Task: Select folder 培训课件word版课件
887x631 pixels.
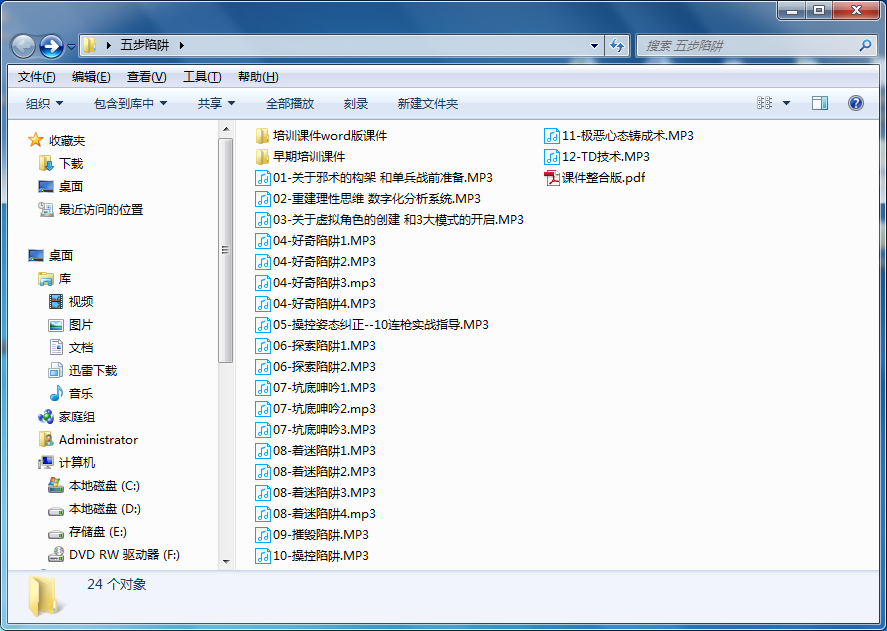Action: point(321,135)
